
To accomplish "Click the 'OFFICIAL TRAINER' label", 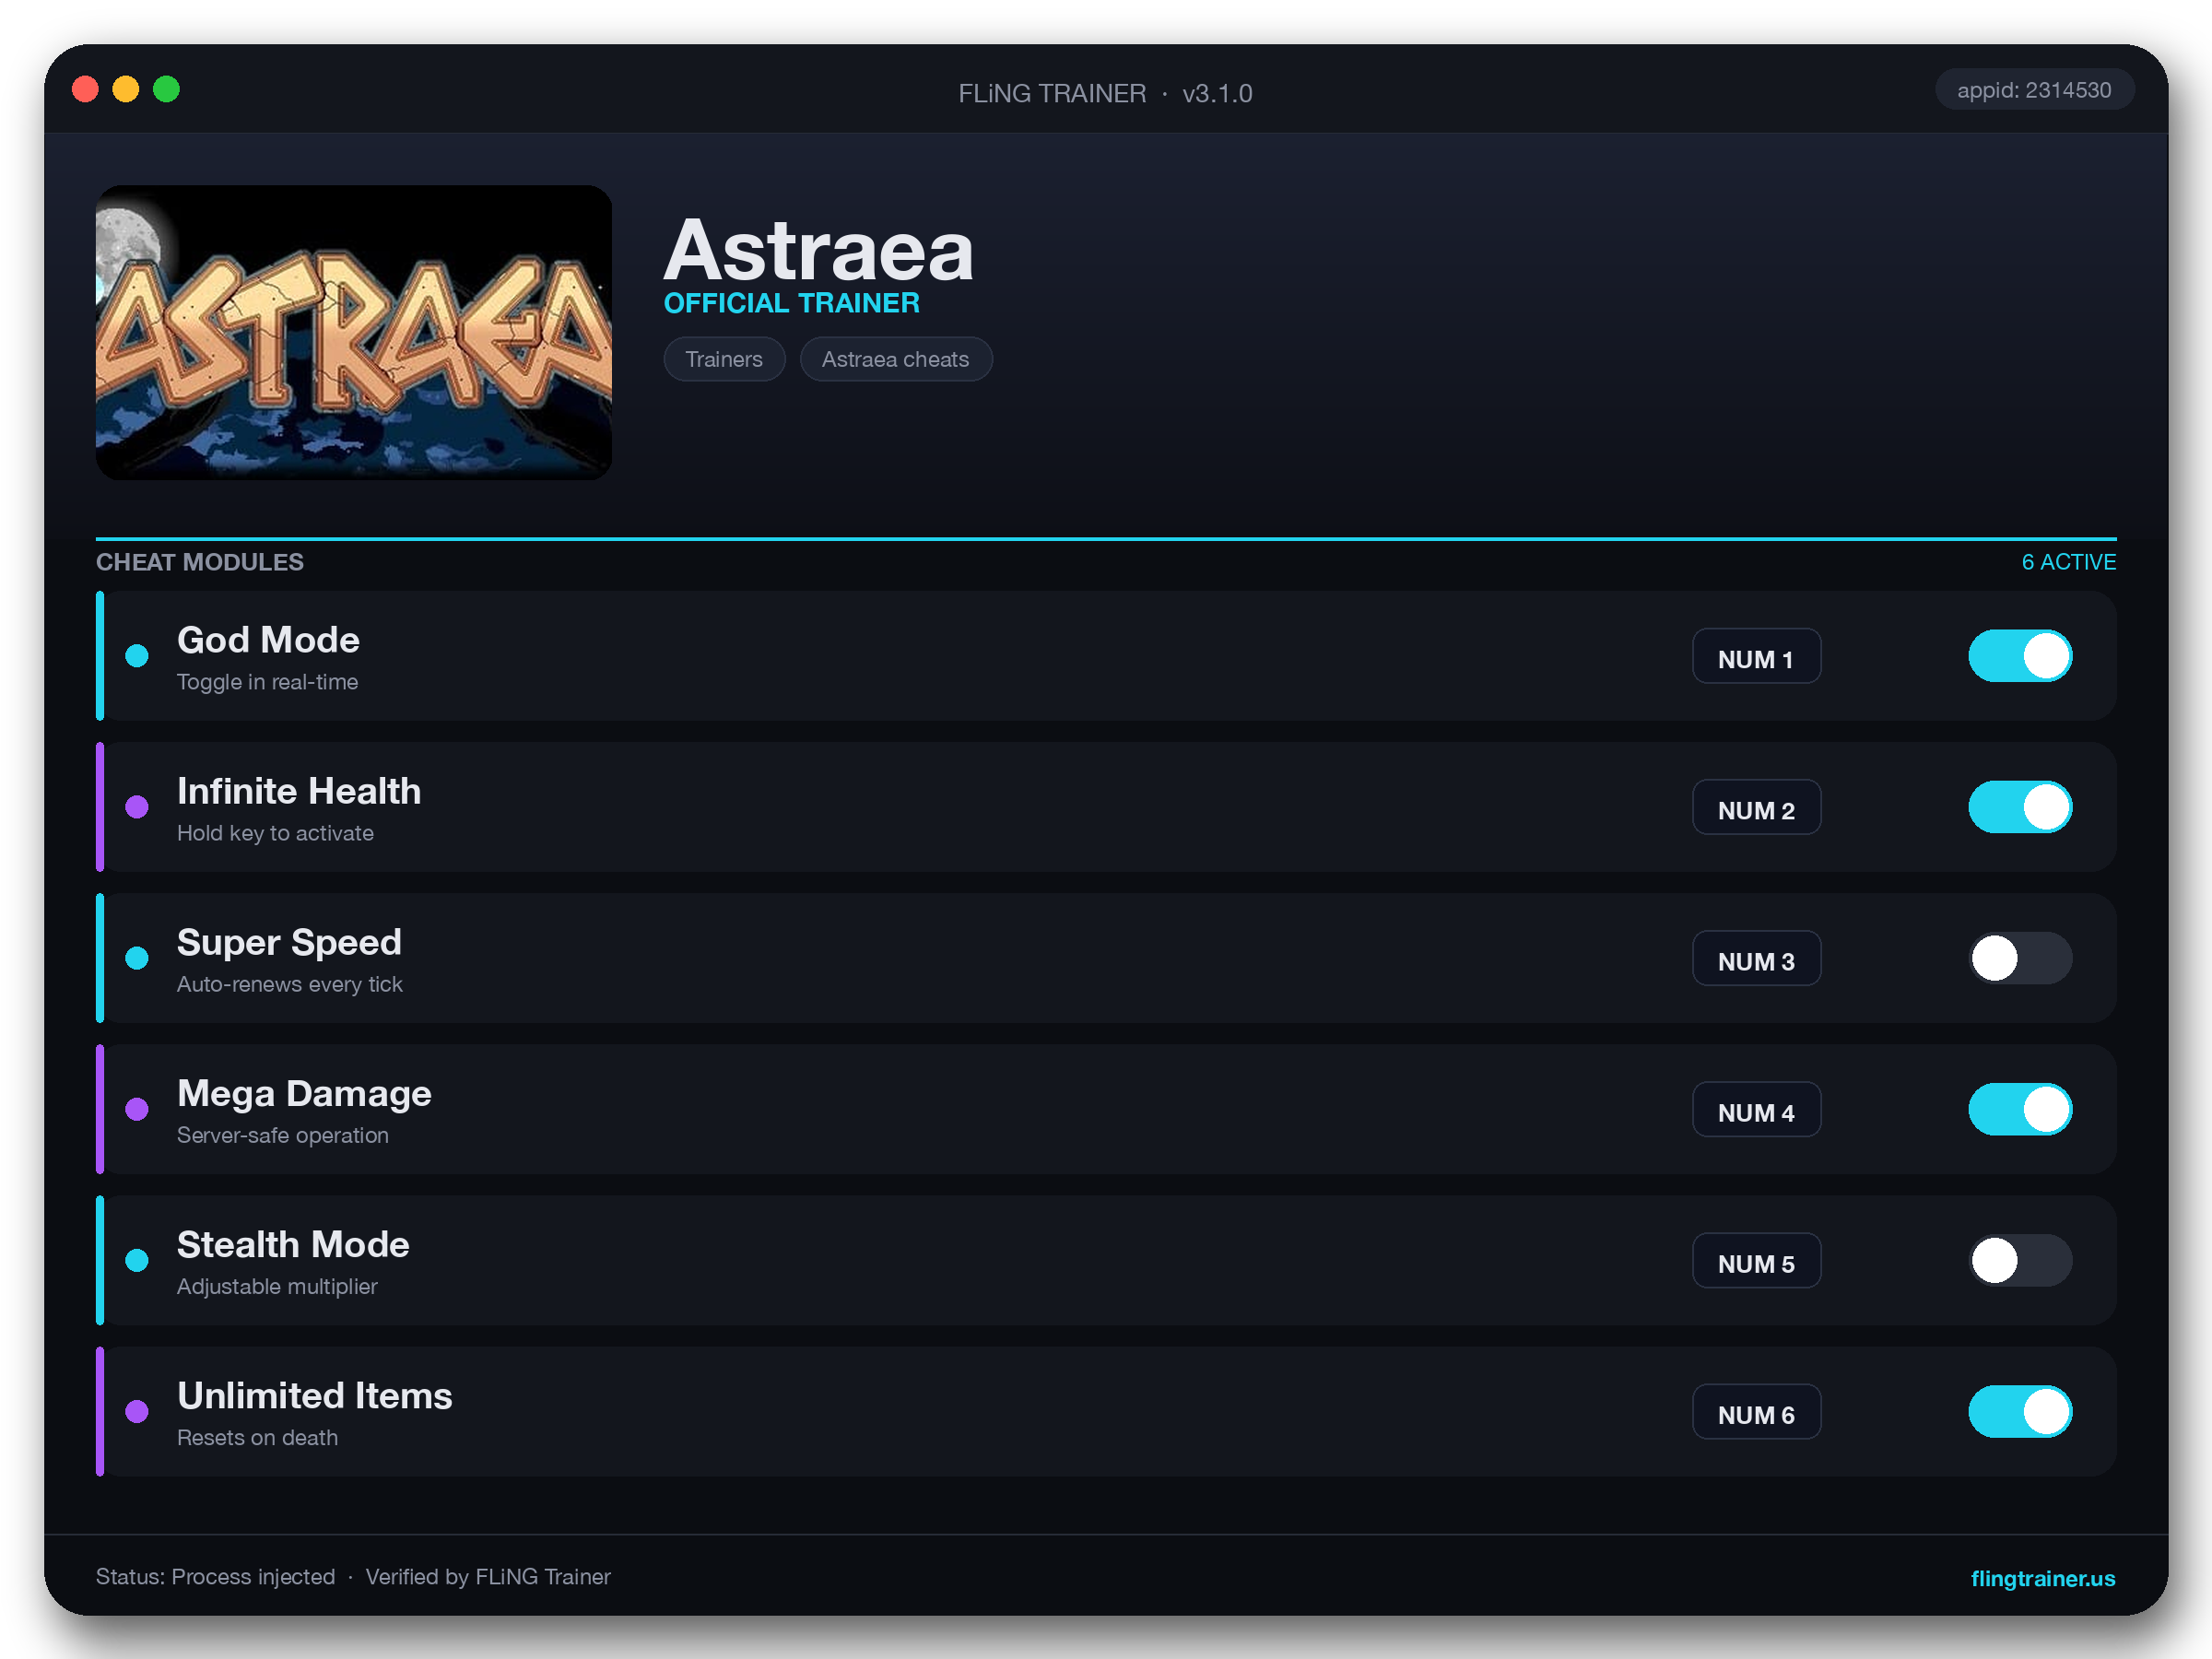I will coord(791,303).
